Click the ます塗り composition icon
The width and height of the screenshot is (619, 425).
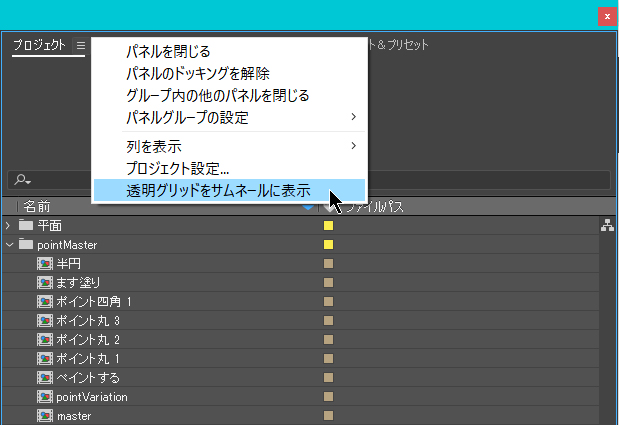click(45, 283)
